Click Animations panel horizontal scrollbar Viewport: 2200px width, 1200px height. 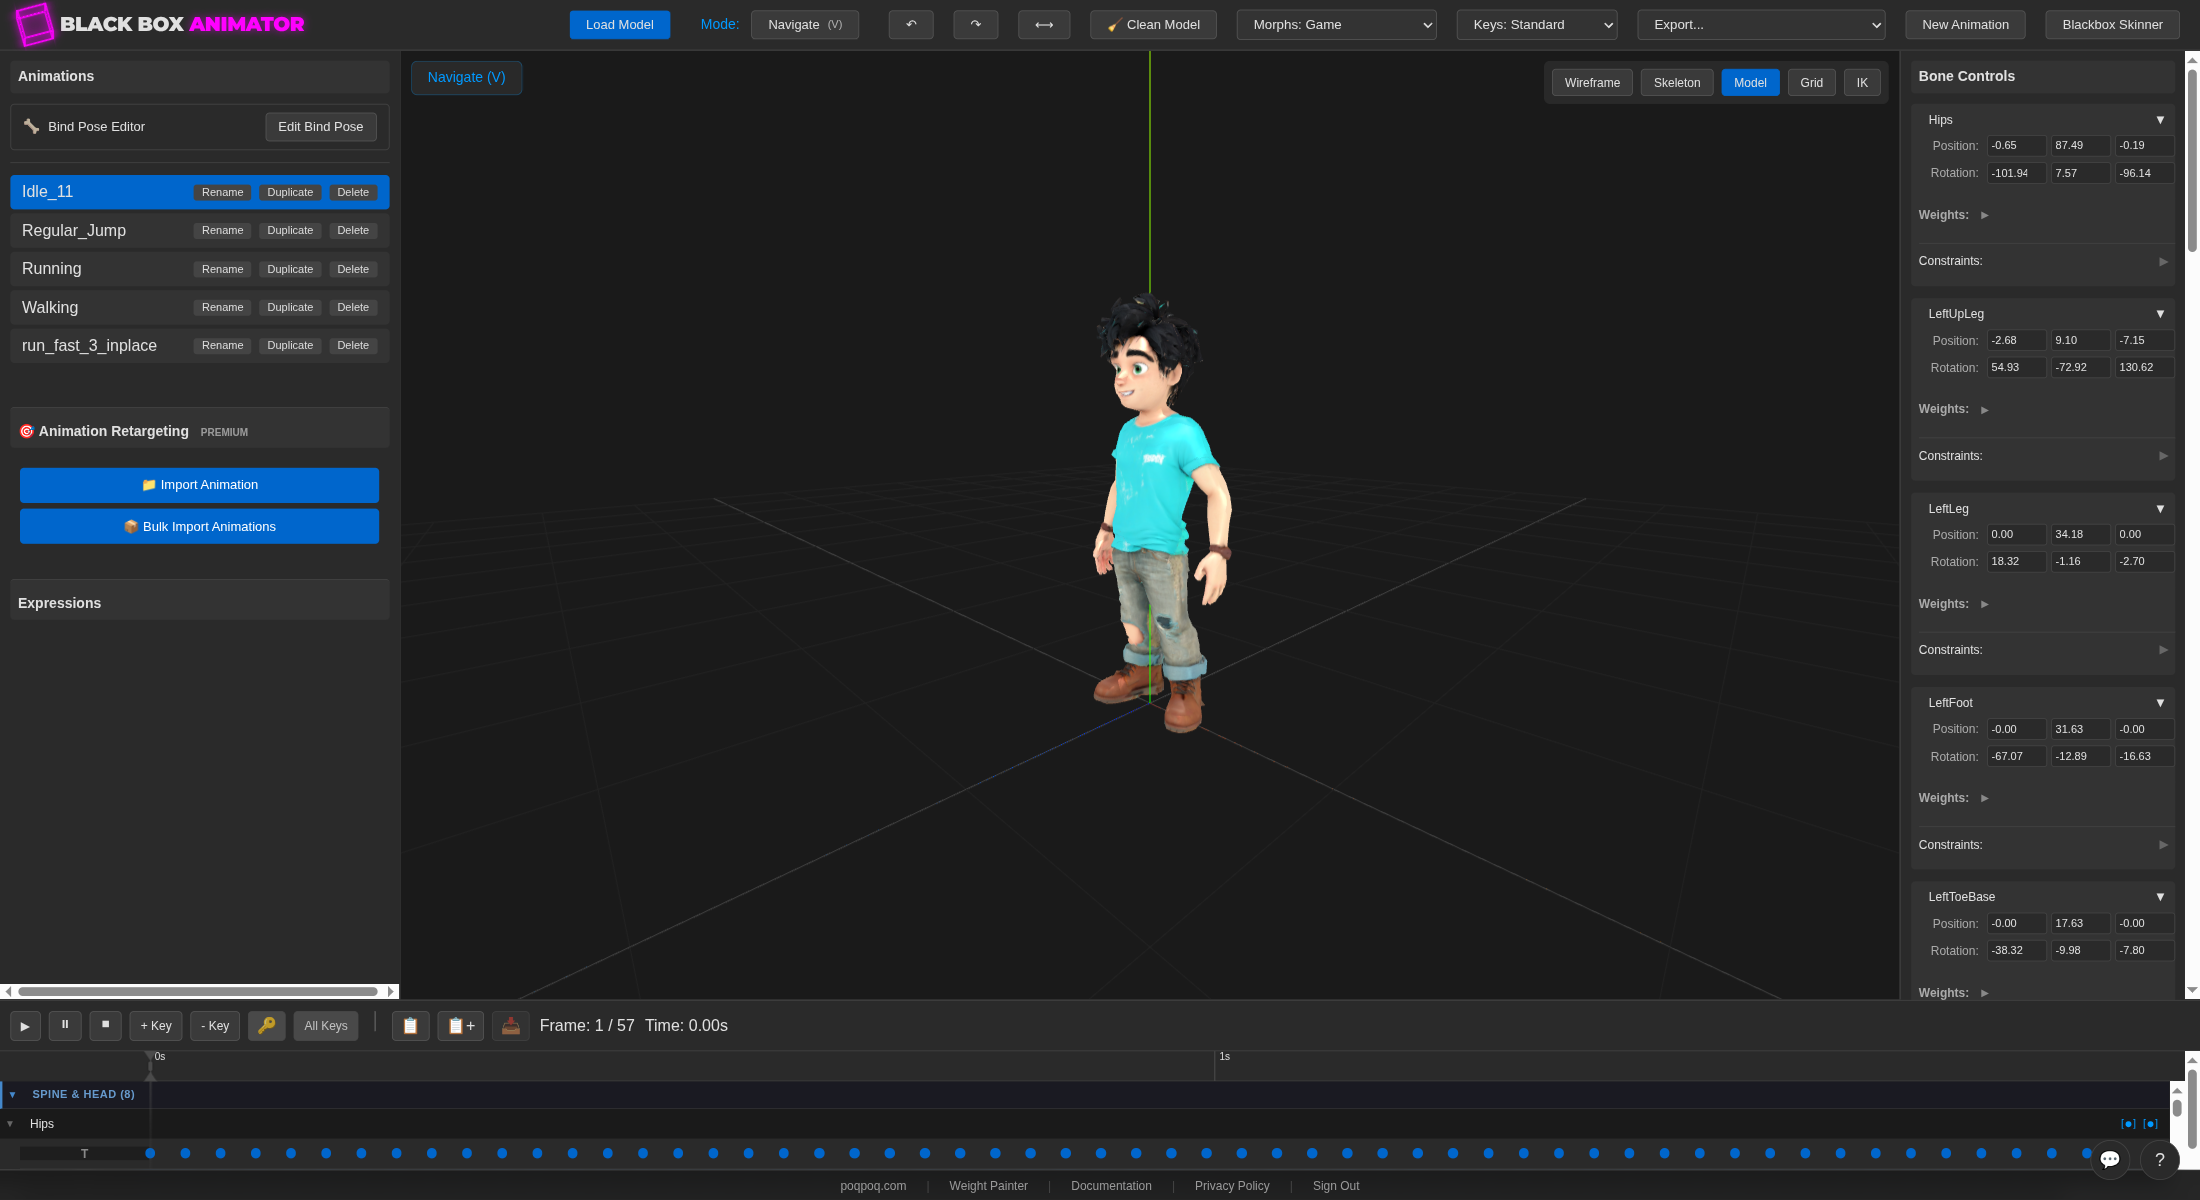(x=198, y=992)
